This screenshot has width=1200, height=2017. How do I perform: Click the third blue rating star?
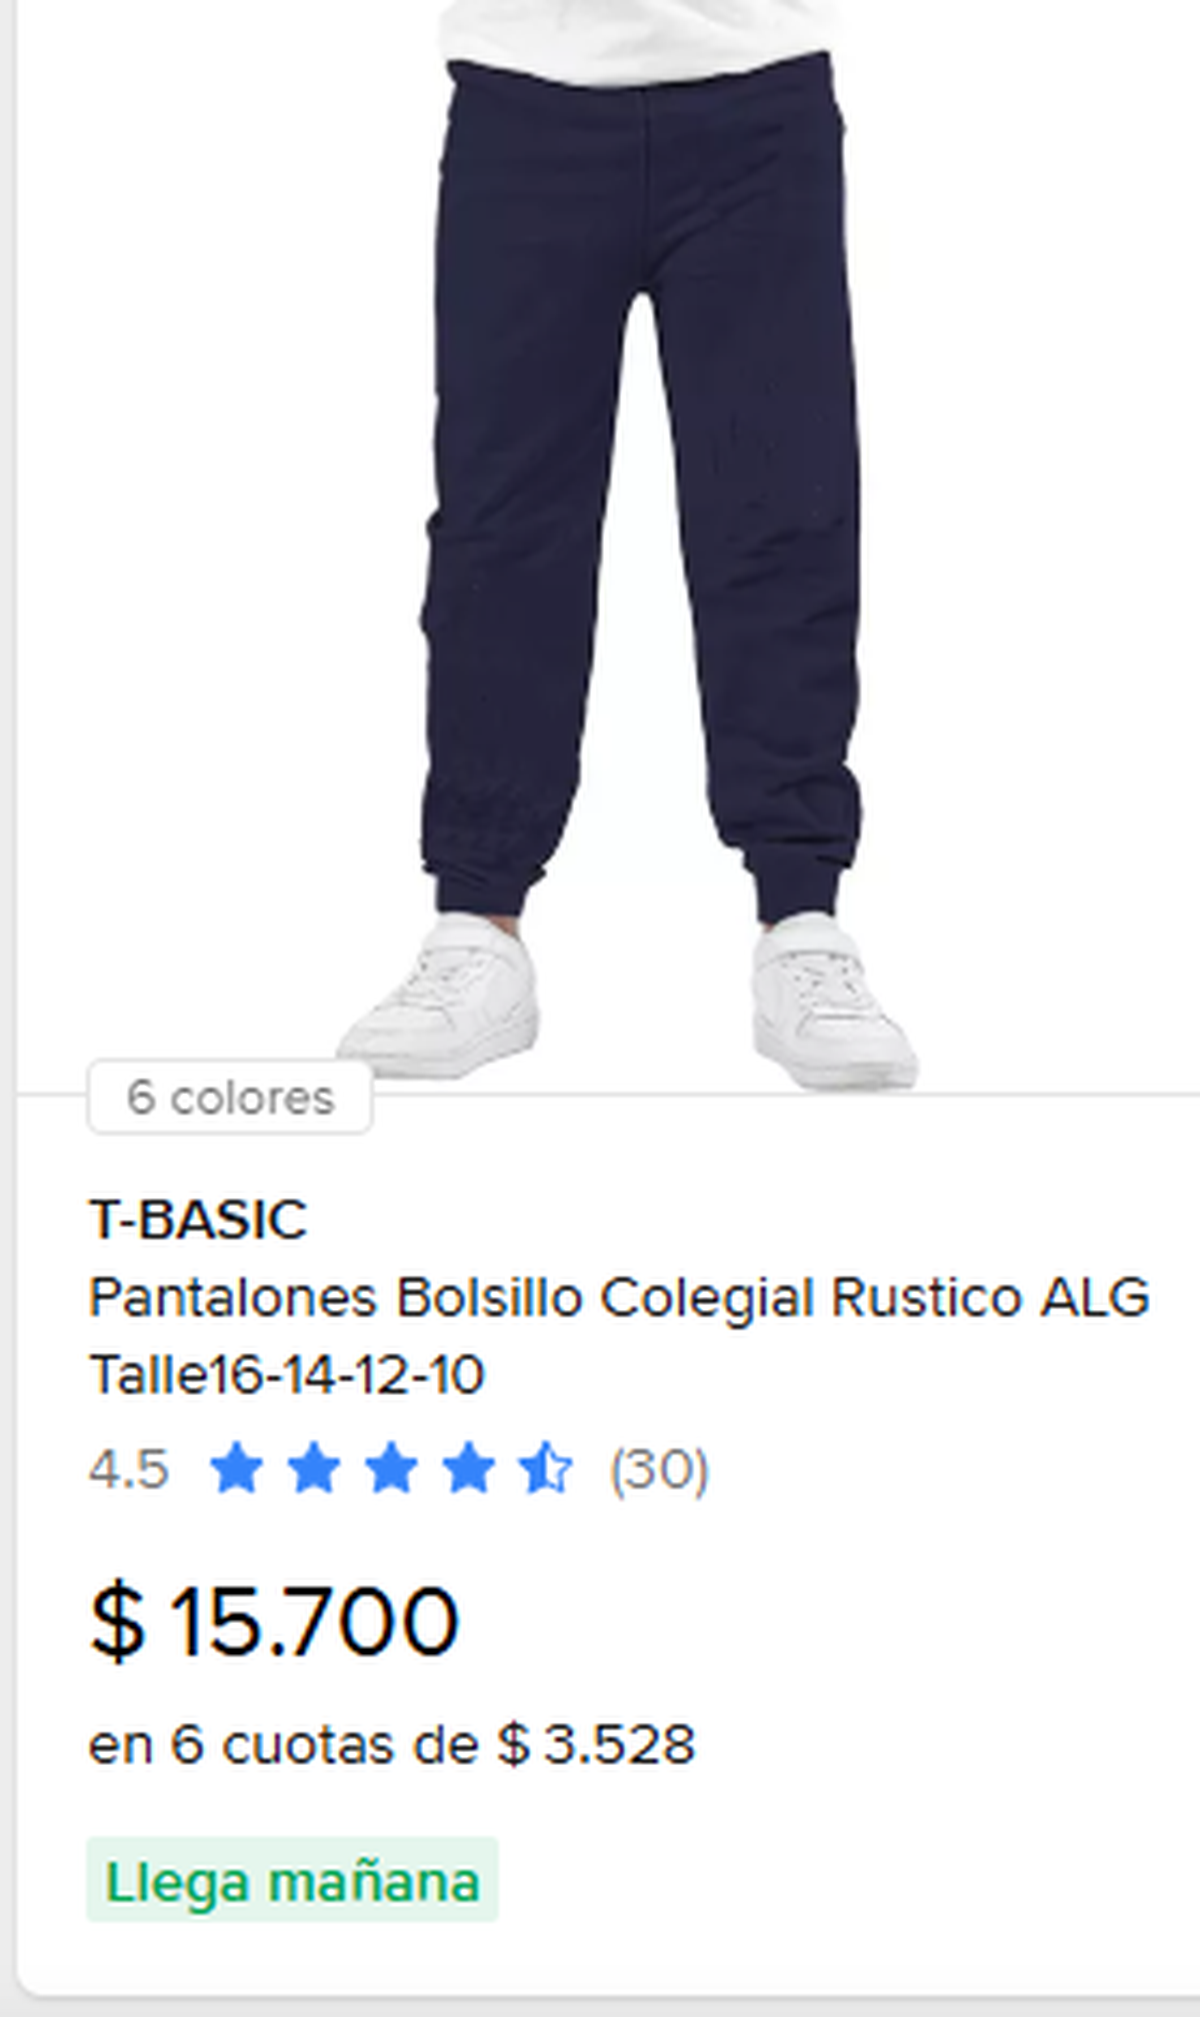(x=391, y=1468)
